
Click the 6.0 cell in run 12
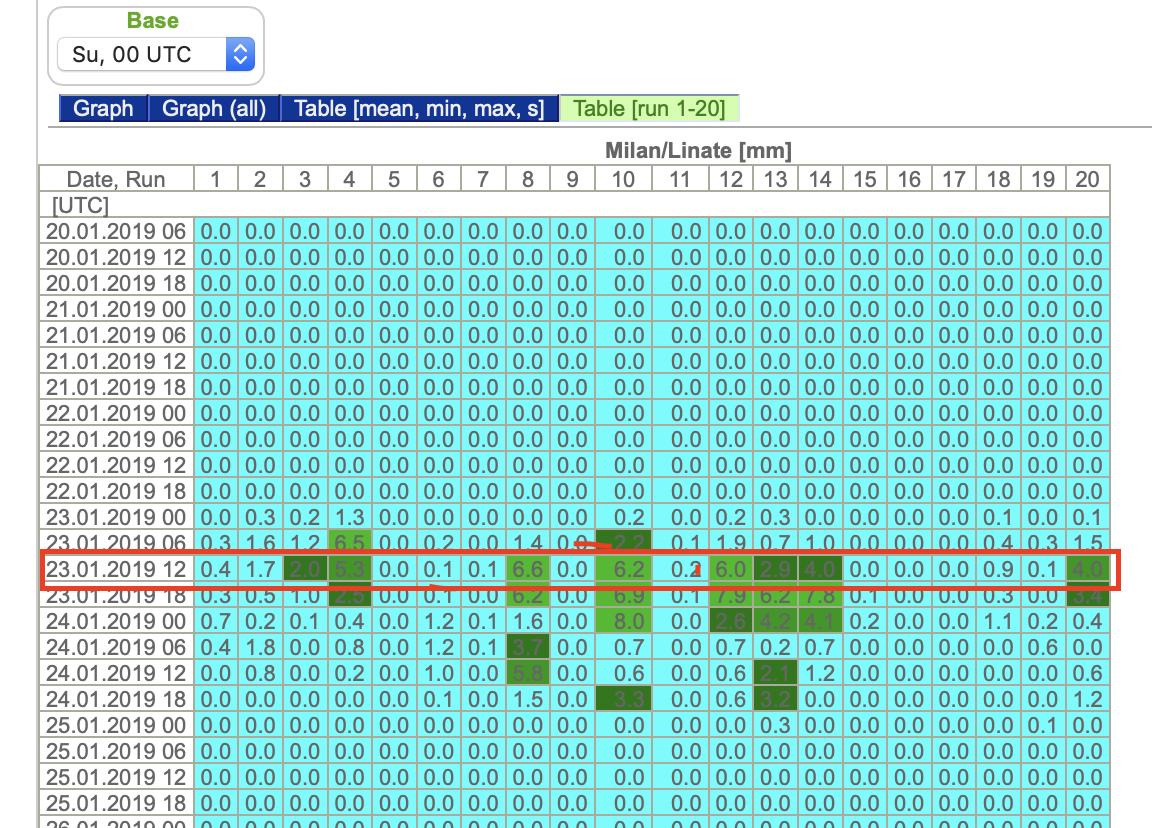point(731,570)
